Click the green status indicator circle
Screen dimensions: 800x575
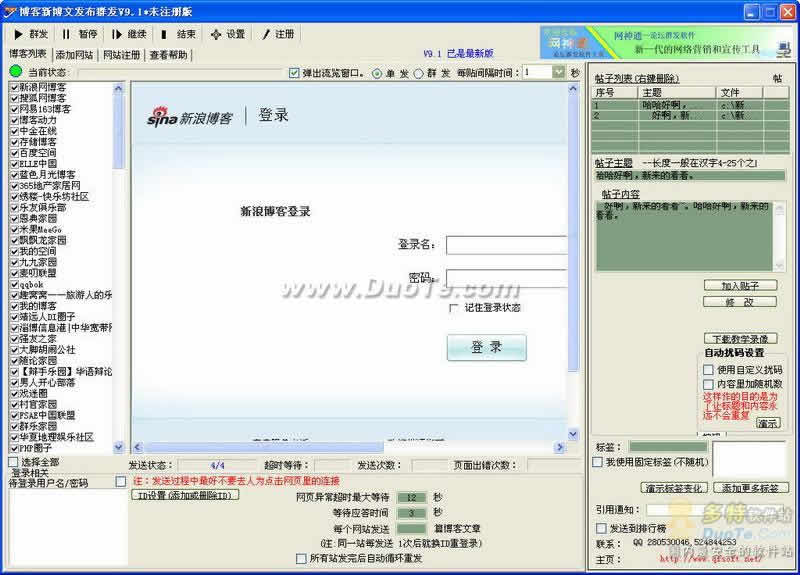16,72
